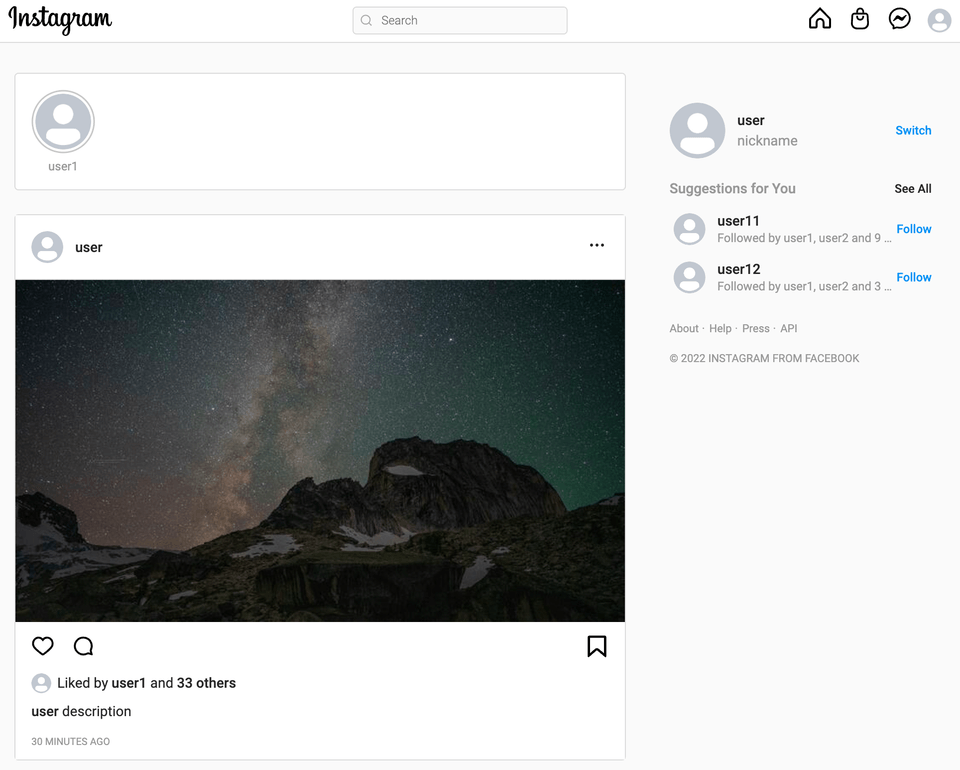Open the API footer link
The image size is (960, 770).
(789, 329)
